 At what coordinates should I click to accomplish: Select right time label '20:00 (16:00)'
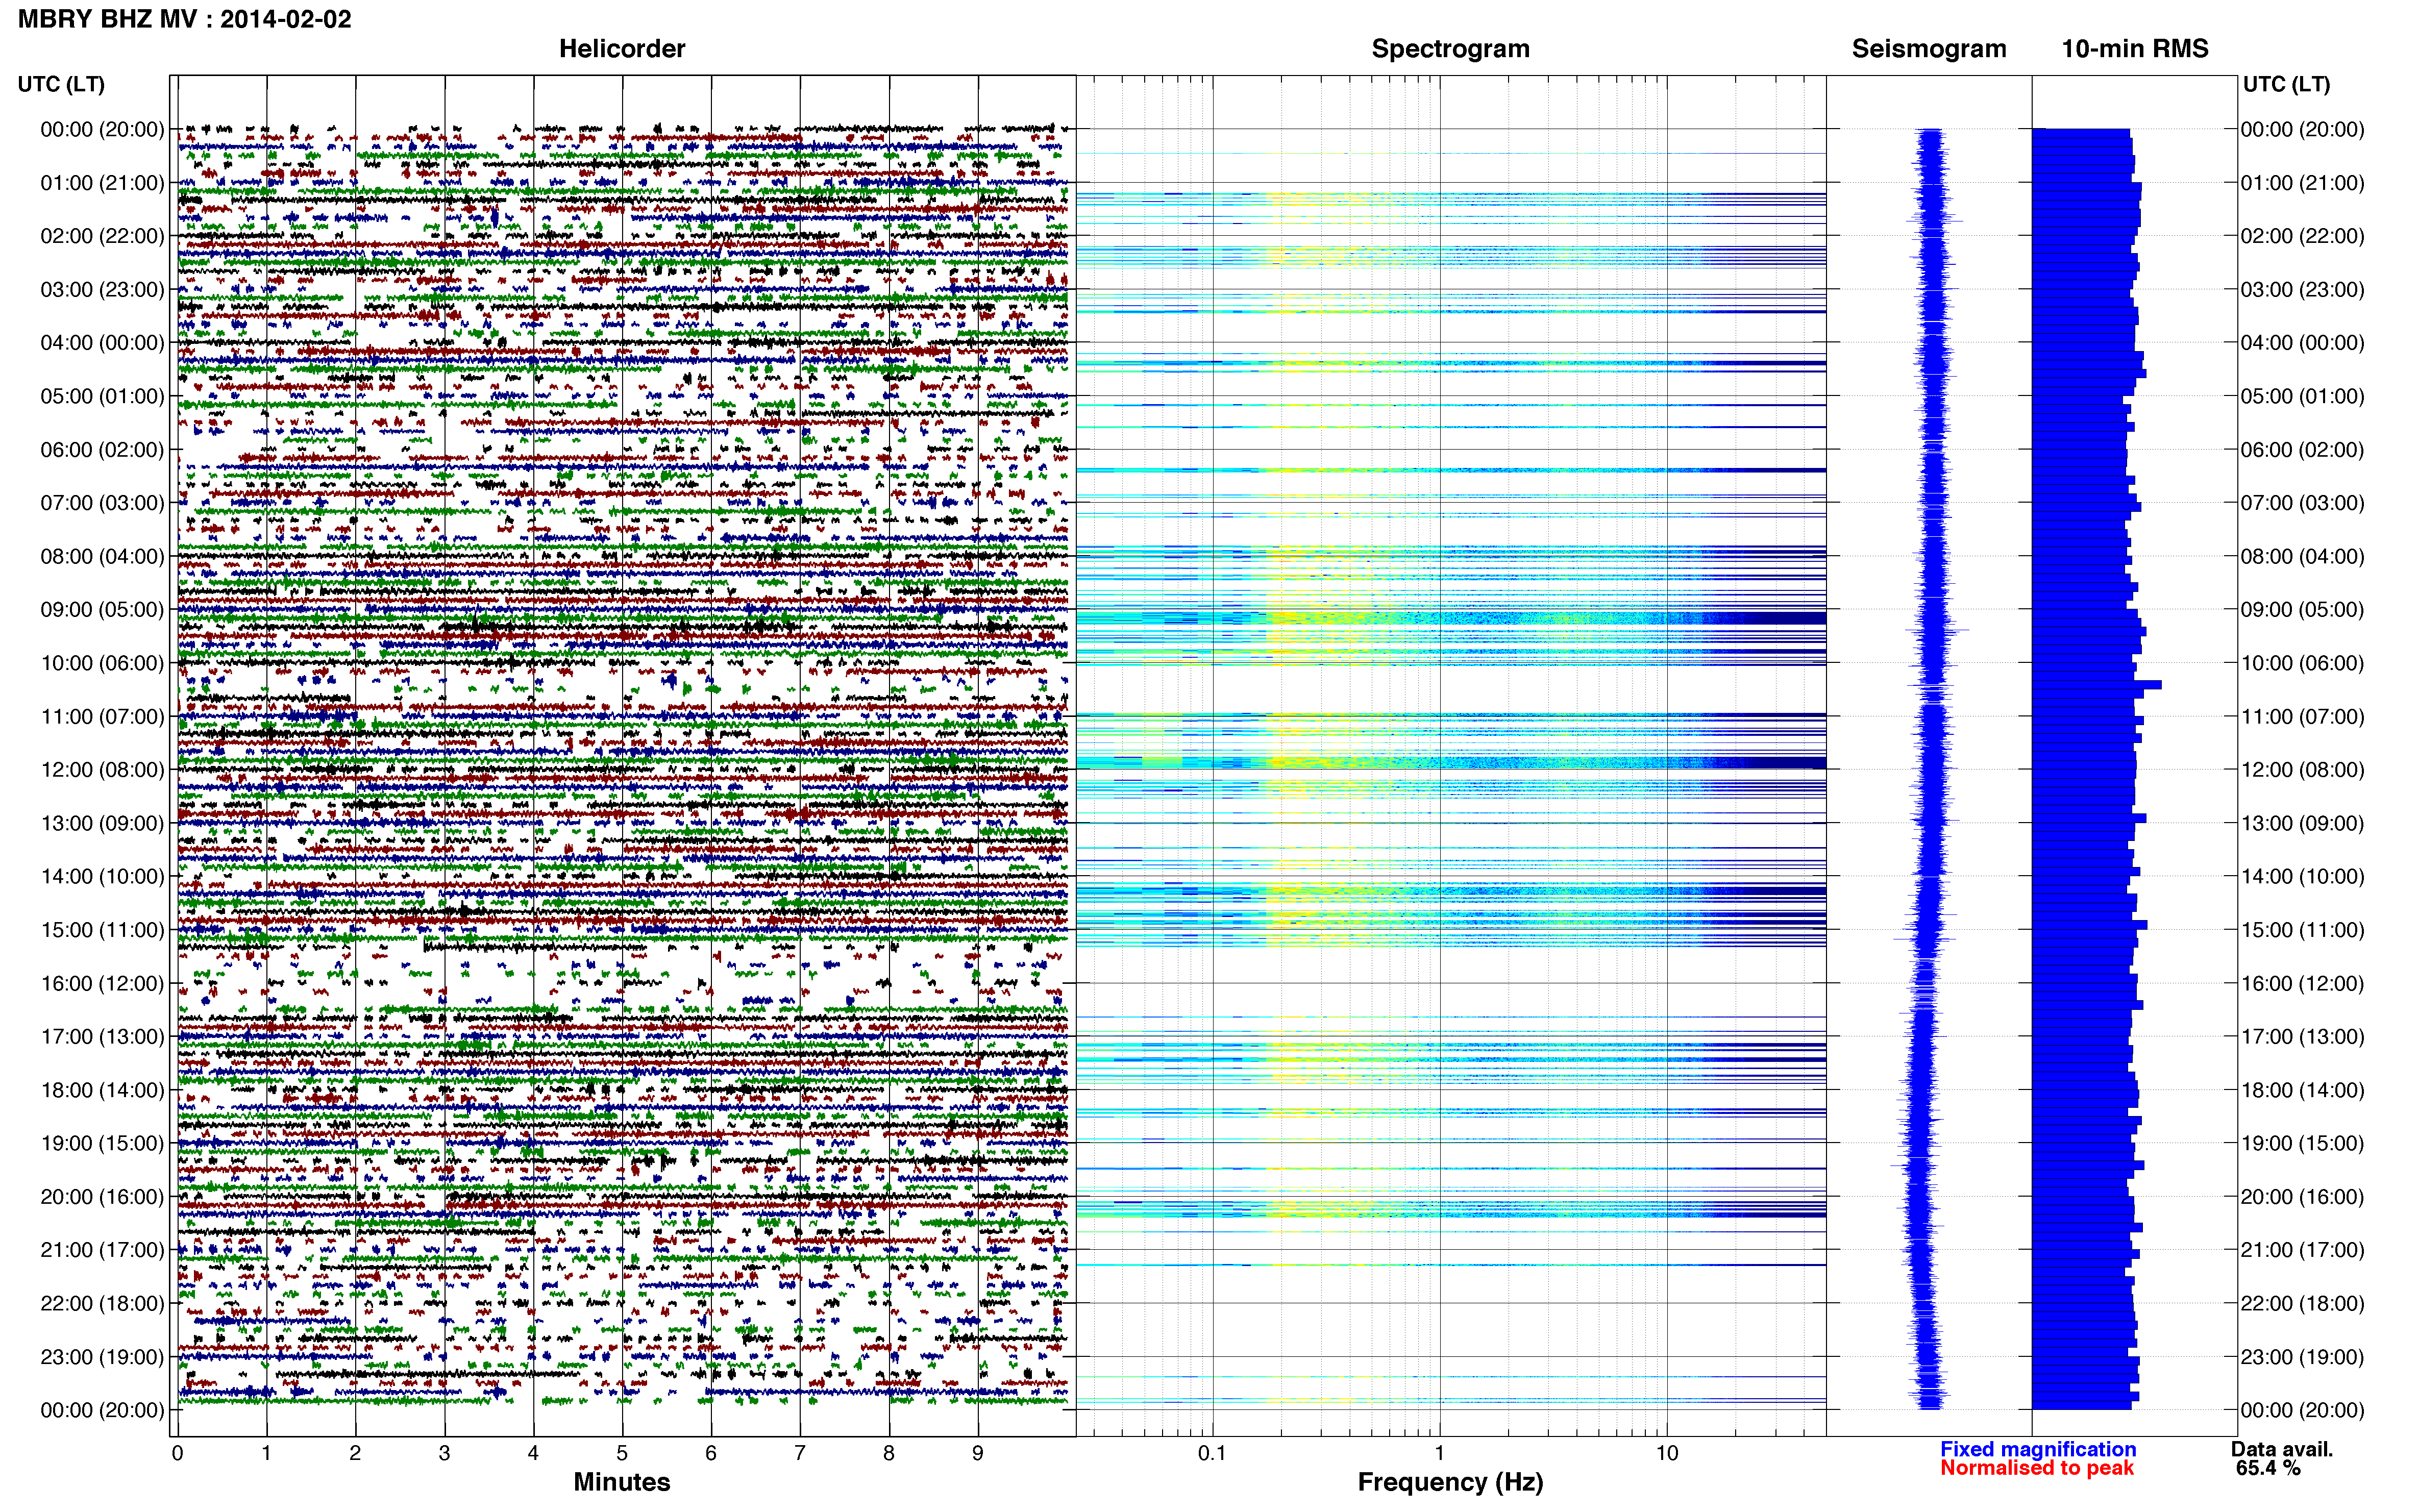[2303, 1196]
